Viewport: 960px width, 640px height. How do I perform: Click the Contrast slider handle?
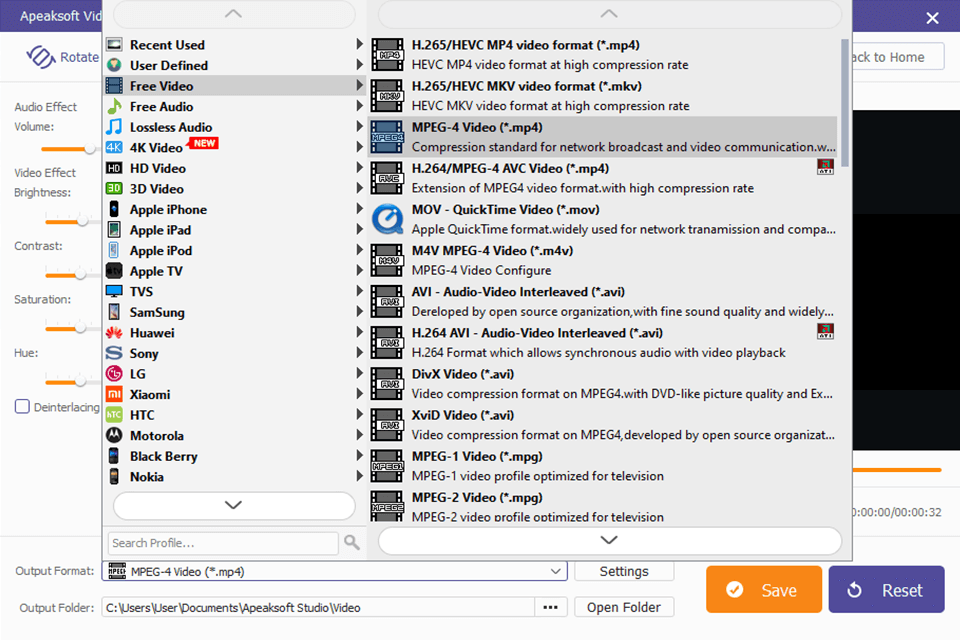[x=80, y=274]
